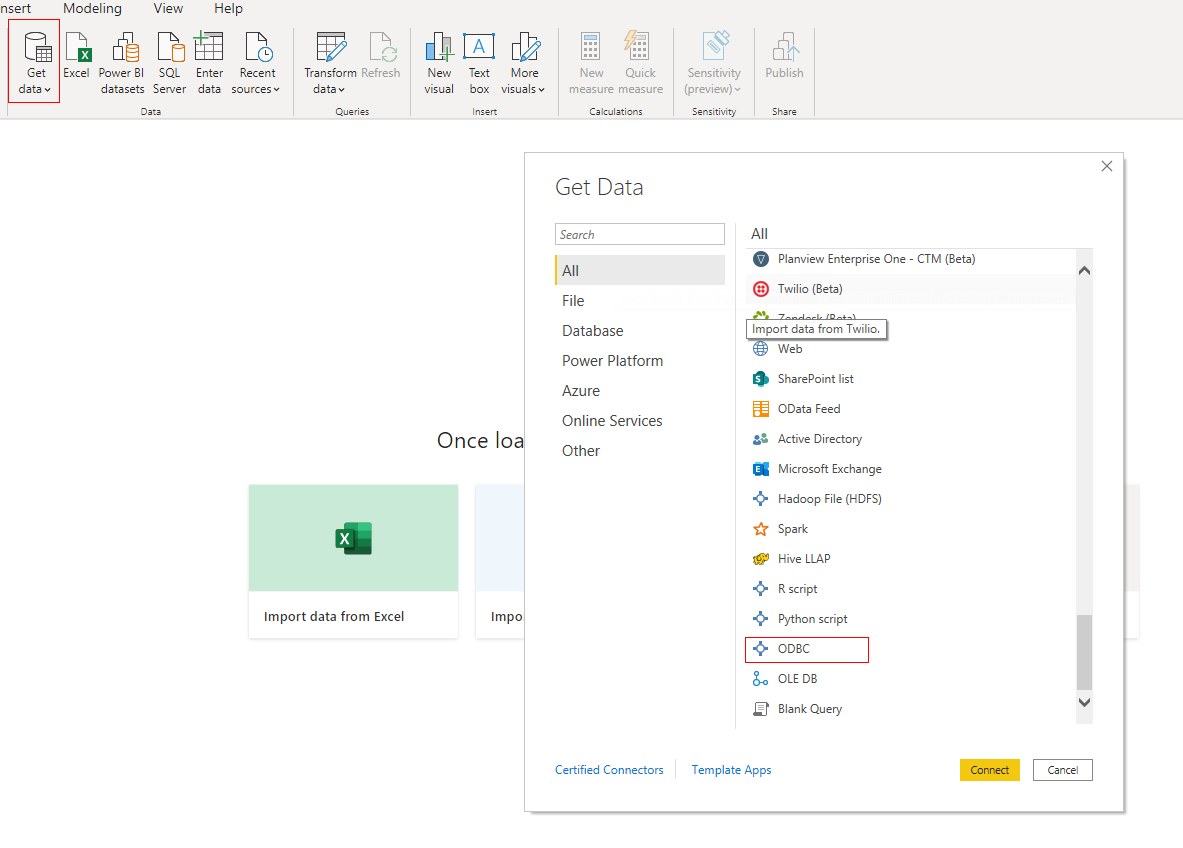Open Power BI datasets from ribbon
This screenshot has width=1183, height=848.
click(122, 63)
